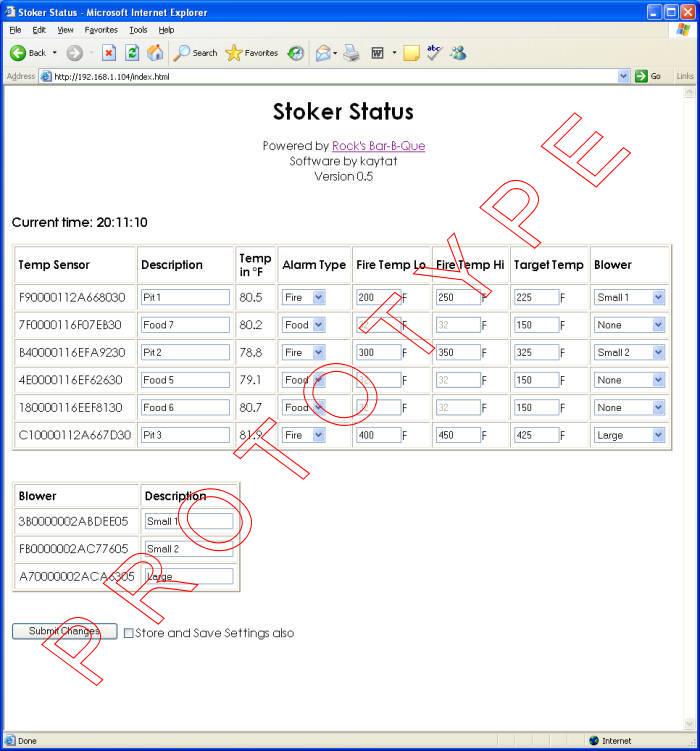Edit Fire Temp Hi 450 field
Viewport: 700px width, 751px height.
(458, 435)
